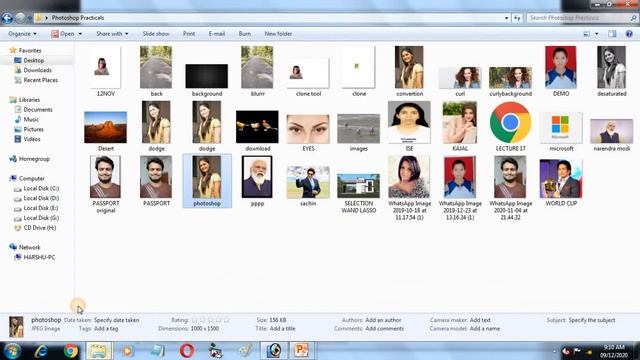Click Add an author field

pyautogui.click(x=383, y=320)
